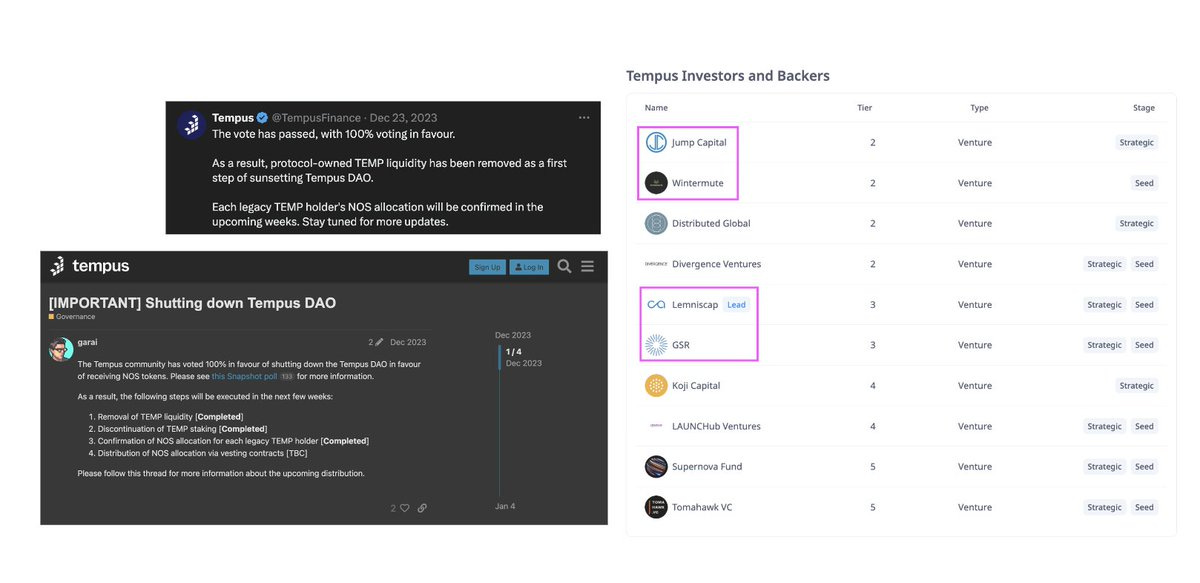This screenshot has height=583, width=1200.
Task: Click the Tomahawk VC logo
Action: (656, 507)
